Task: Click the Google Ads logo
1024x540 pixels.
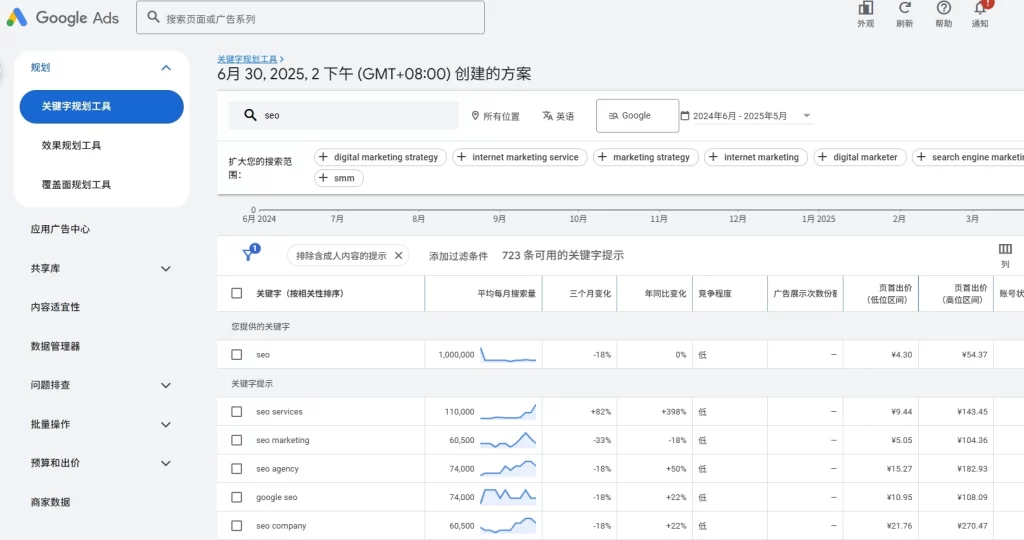Action: (x=63, y=18)
